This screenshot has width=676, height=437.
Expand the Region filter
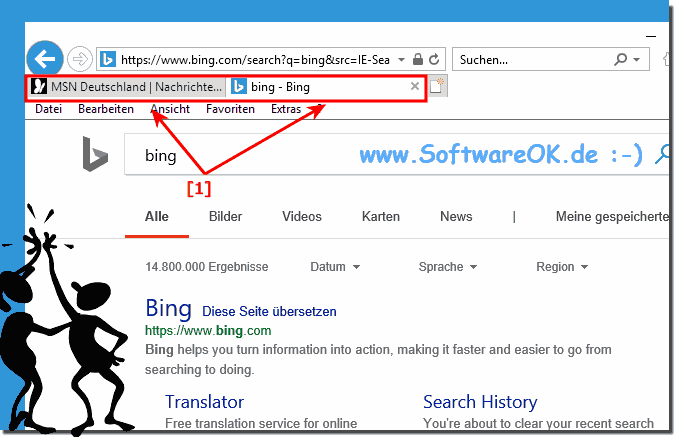tap(562, 267)
